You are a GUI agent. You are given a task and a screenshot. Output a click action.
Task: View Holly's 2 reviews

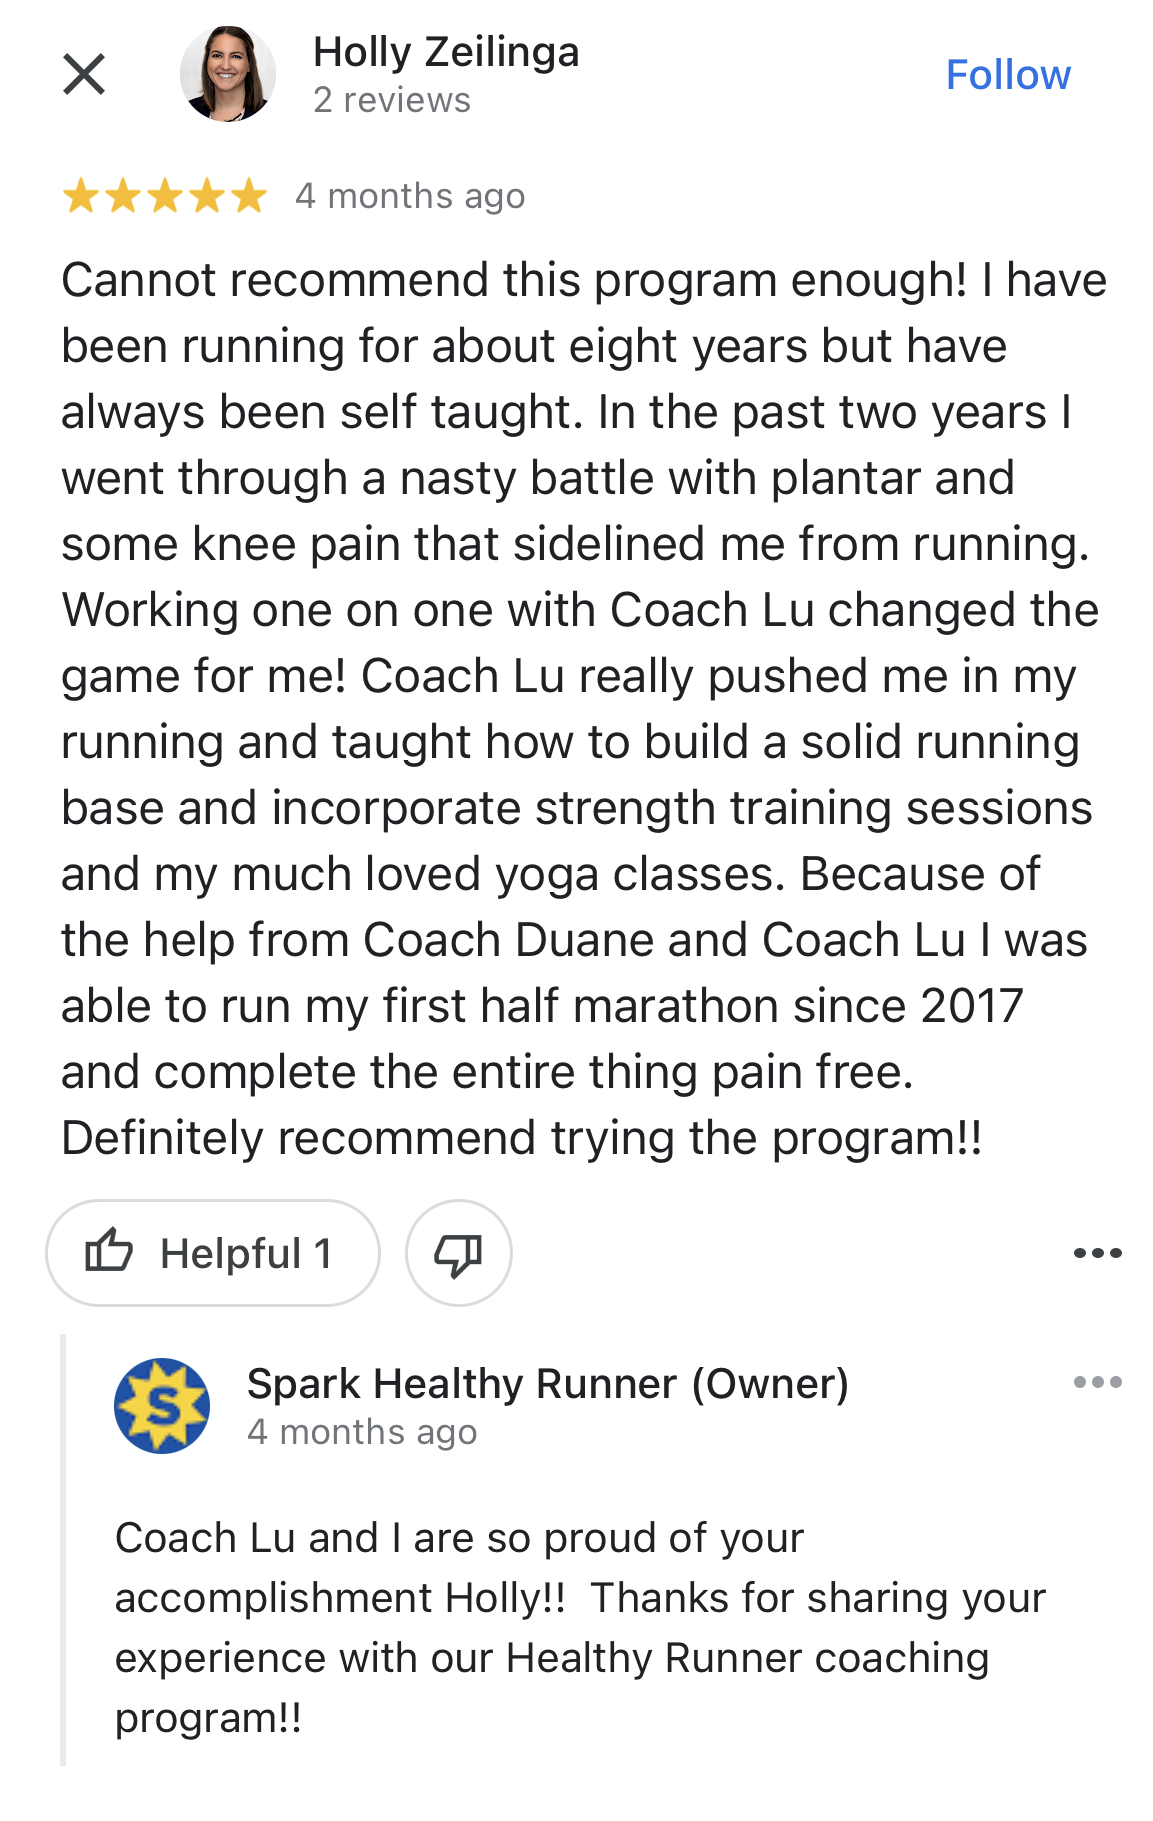coord(391,100)
